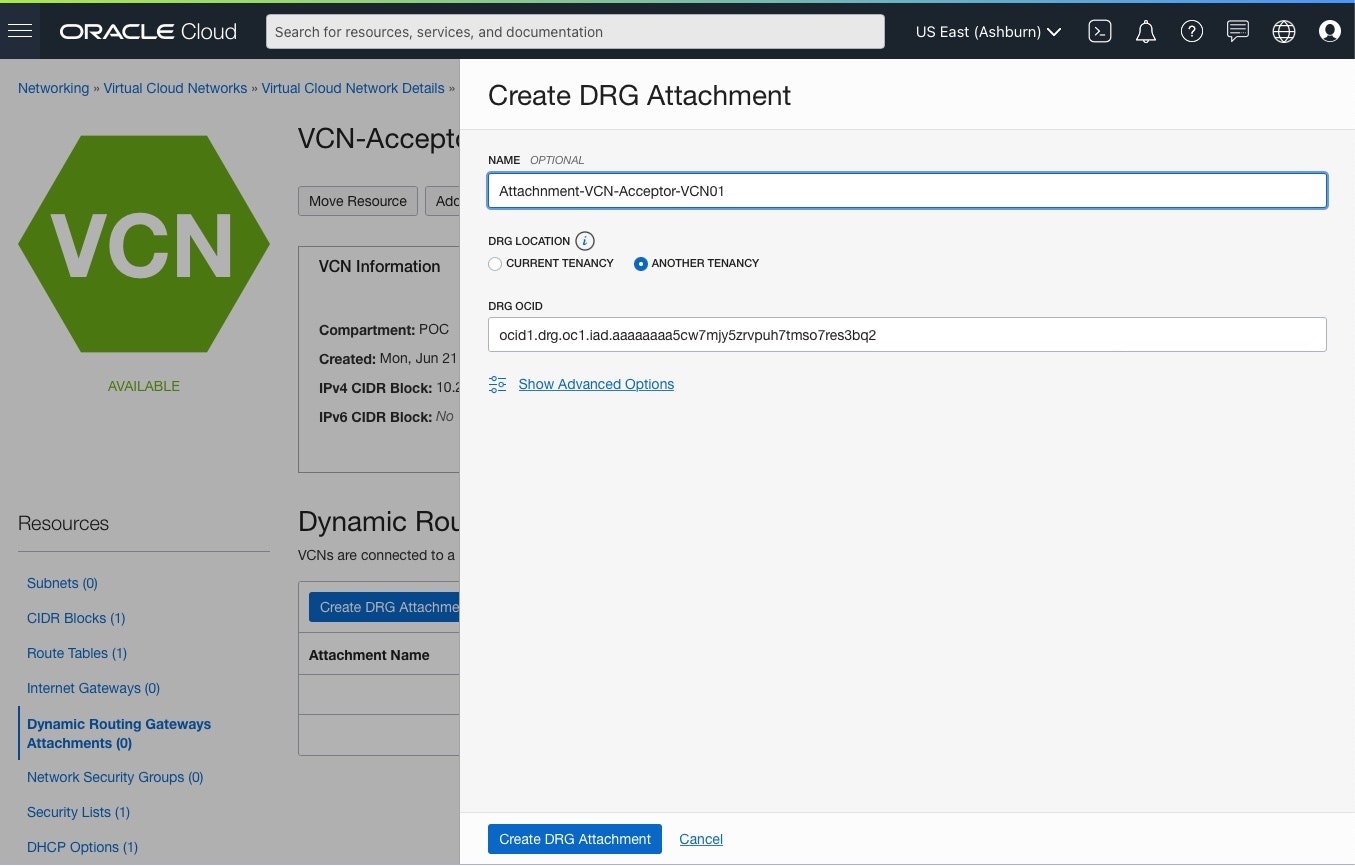Open the user profile avatar icon
This screenshot has width=1355, height=866.
pos(1330,31)
